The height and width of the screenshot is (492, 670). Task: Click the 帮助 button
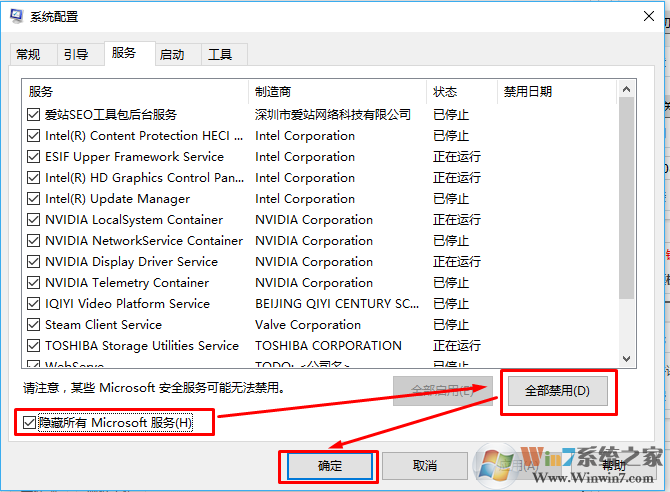pos(614,465)
